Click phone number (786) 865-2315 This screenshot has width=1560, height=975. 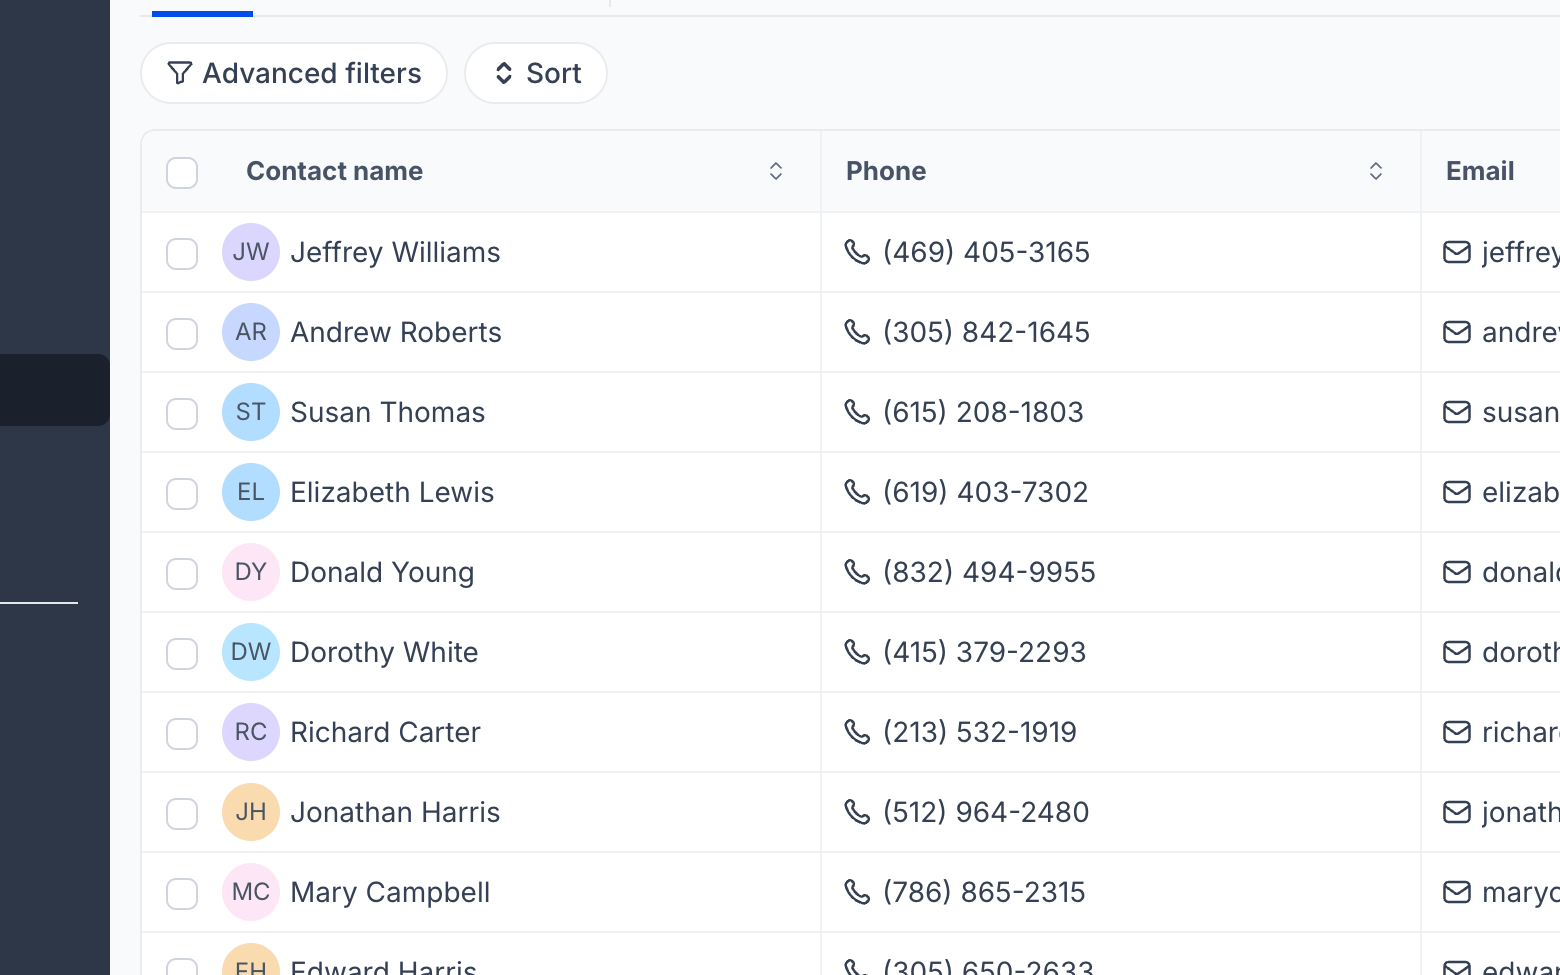tap(984, 892)
